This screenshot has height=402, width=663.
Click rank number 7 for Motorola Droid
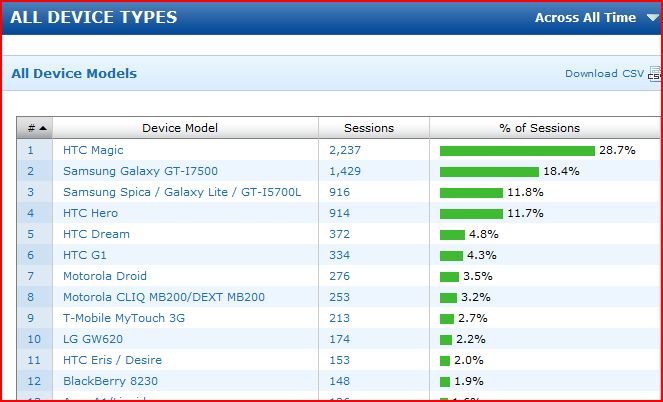(x=30, y=276)
